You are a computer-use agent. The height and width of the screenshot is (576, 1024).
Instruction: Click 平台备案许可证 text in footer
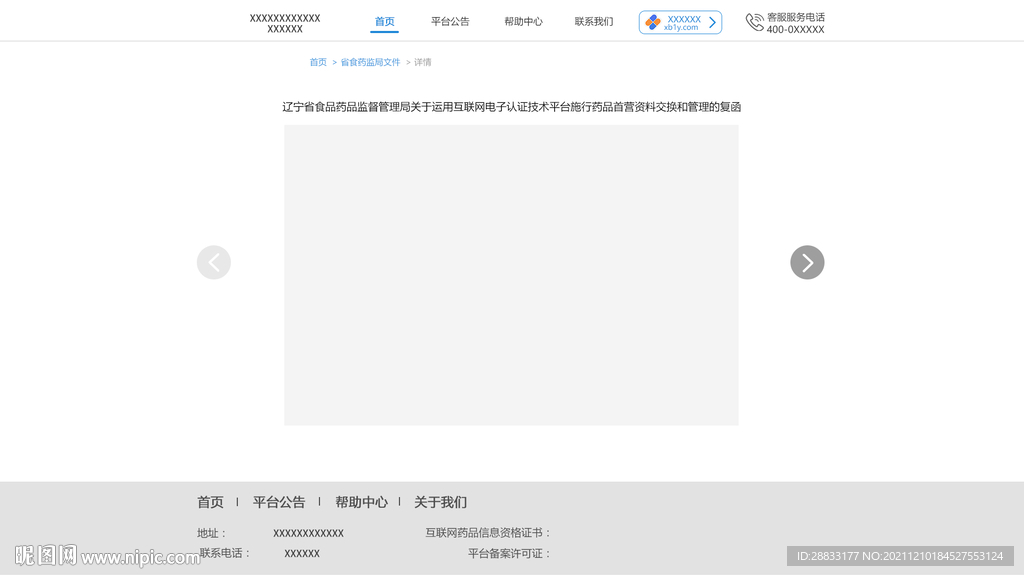tap(509, 554)
